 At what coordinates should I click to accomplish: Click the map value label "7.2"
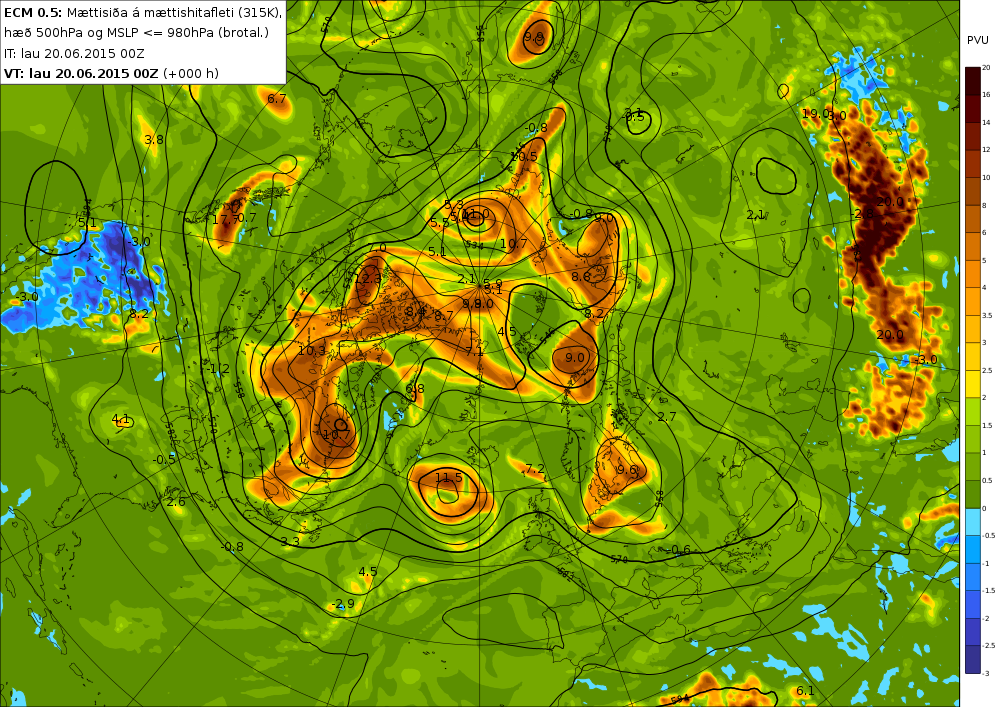click(x=534, y=470)
